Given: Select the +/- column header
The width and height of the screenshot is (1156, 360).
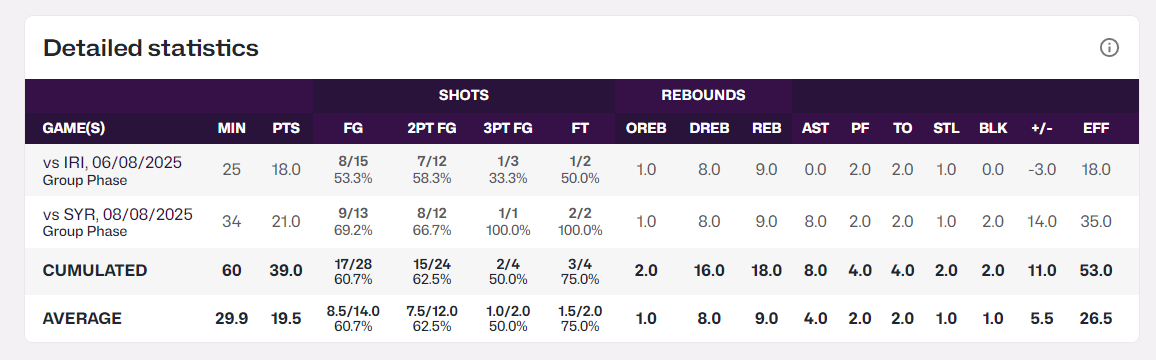Looking at the screenshot, I should point(1042,128).
